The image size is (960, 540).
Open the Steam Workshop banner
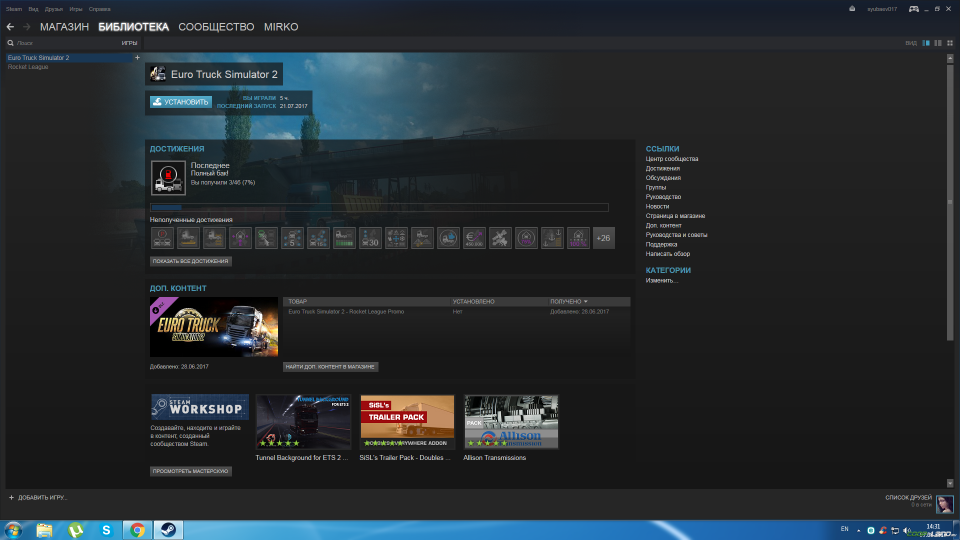200,407
